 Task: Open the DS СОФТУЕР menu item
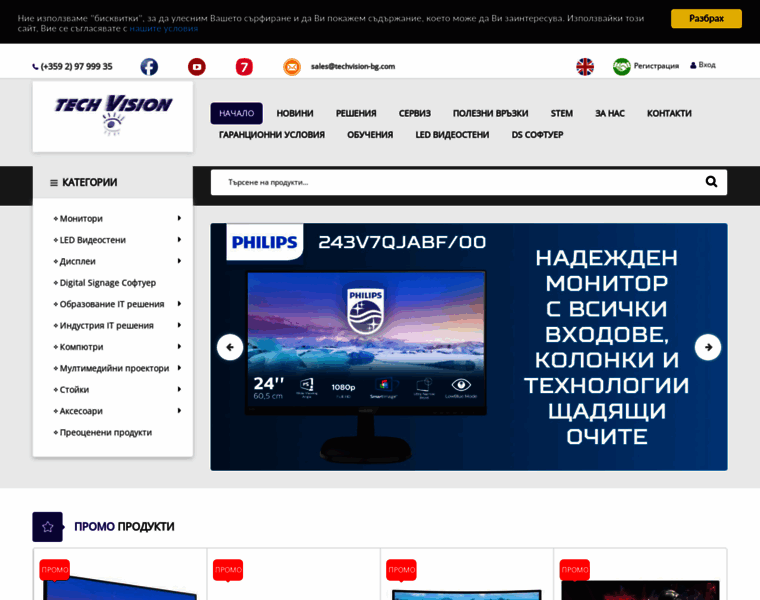(537, 135)
